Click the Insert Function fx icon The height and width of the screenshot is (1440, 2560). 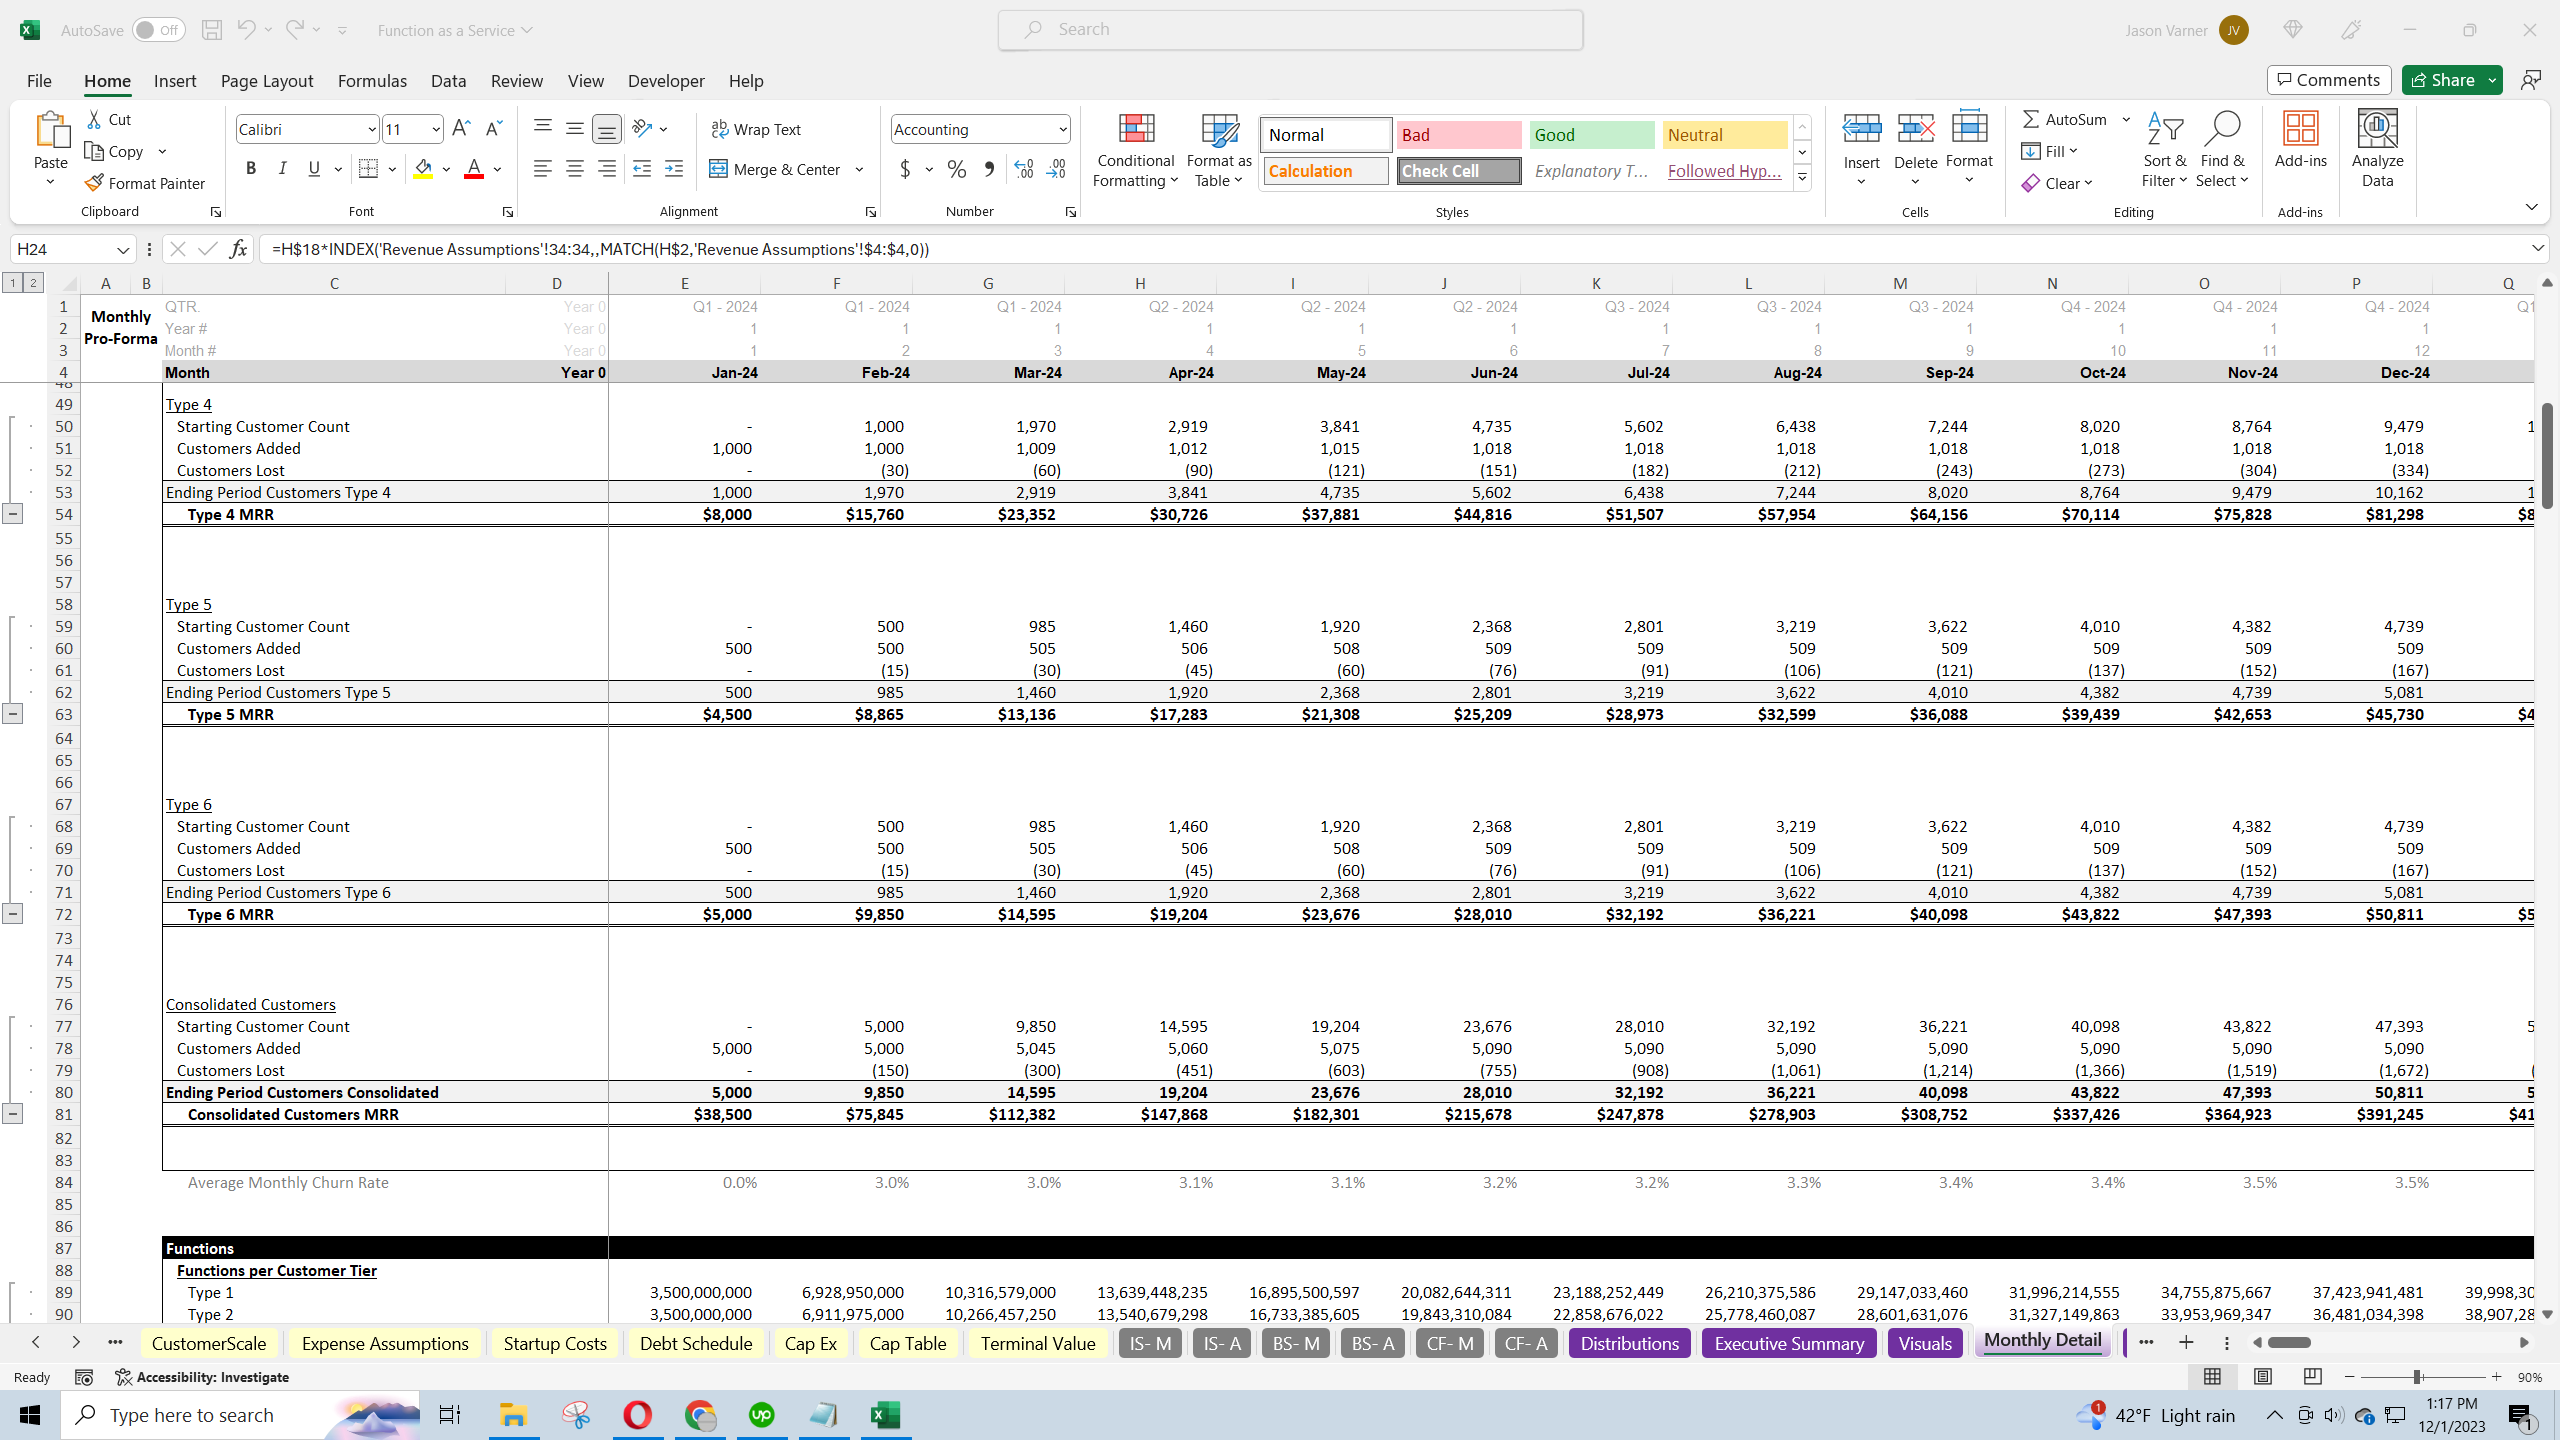pos(238,249)
